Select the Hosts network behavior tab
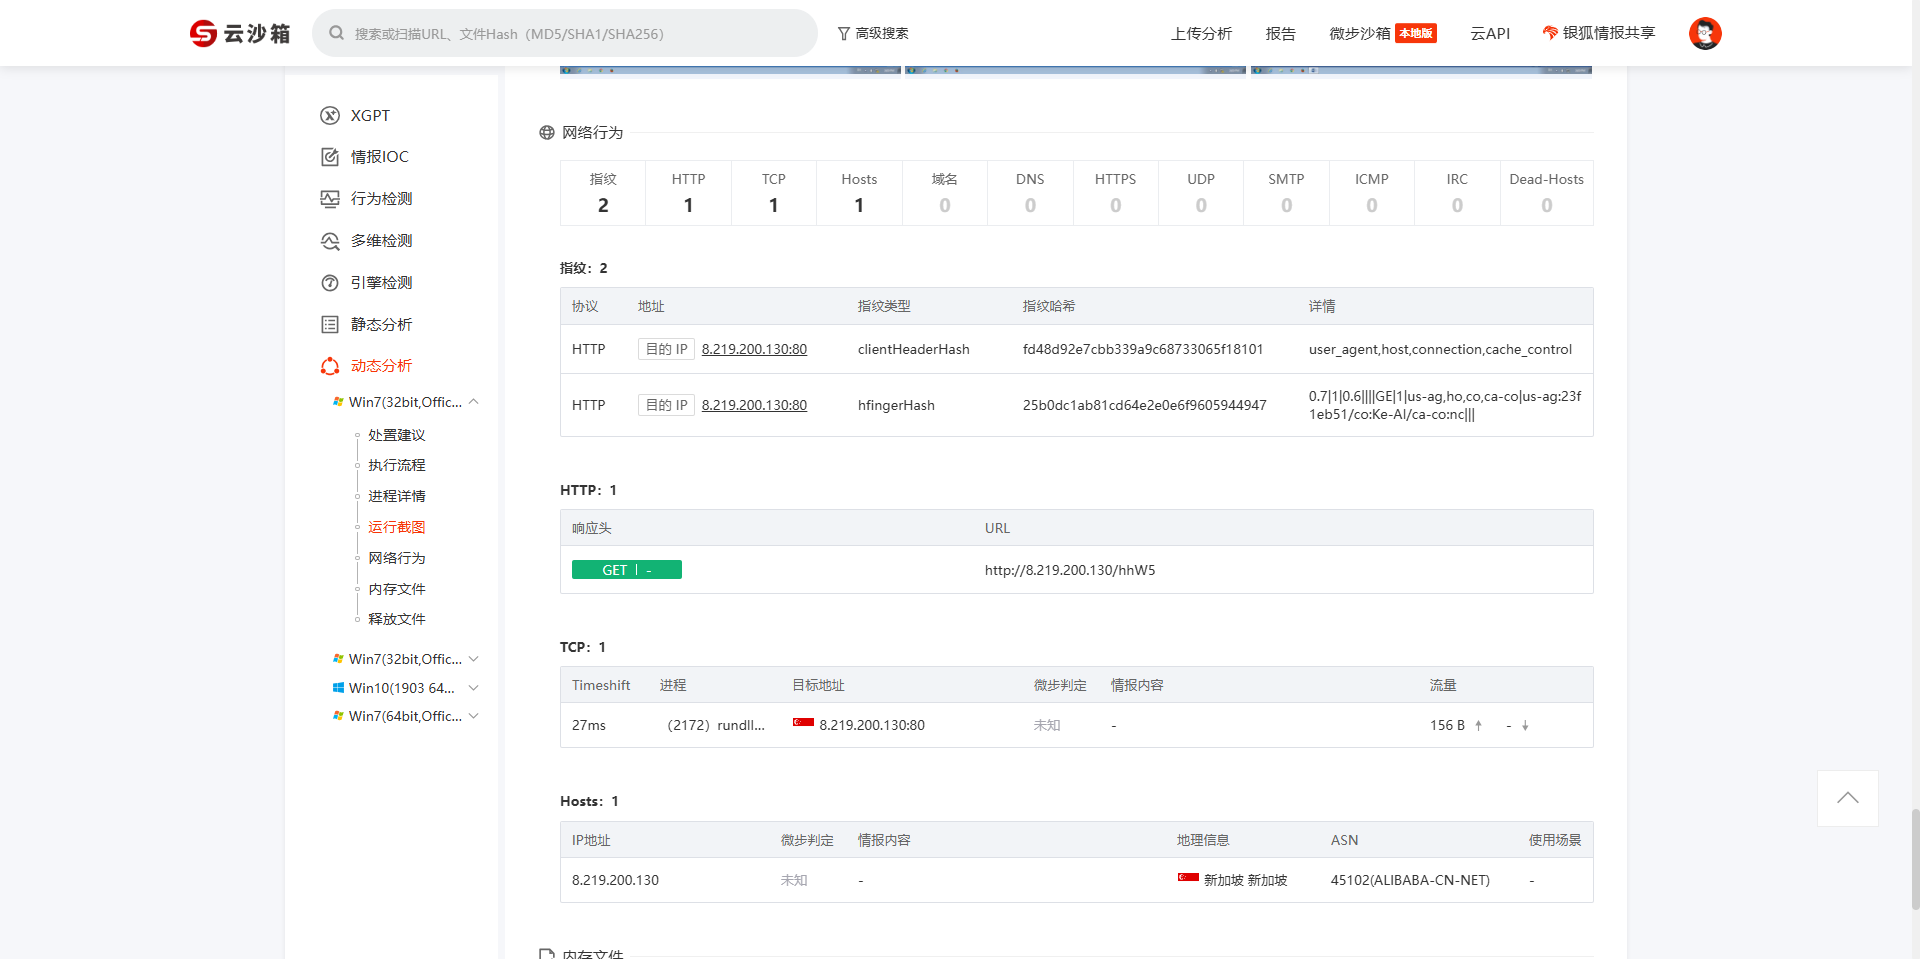 (858, 193)
